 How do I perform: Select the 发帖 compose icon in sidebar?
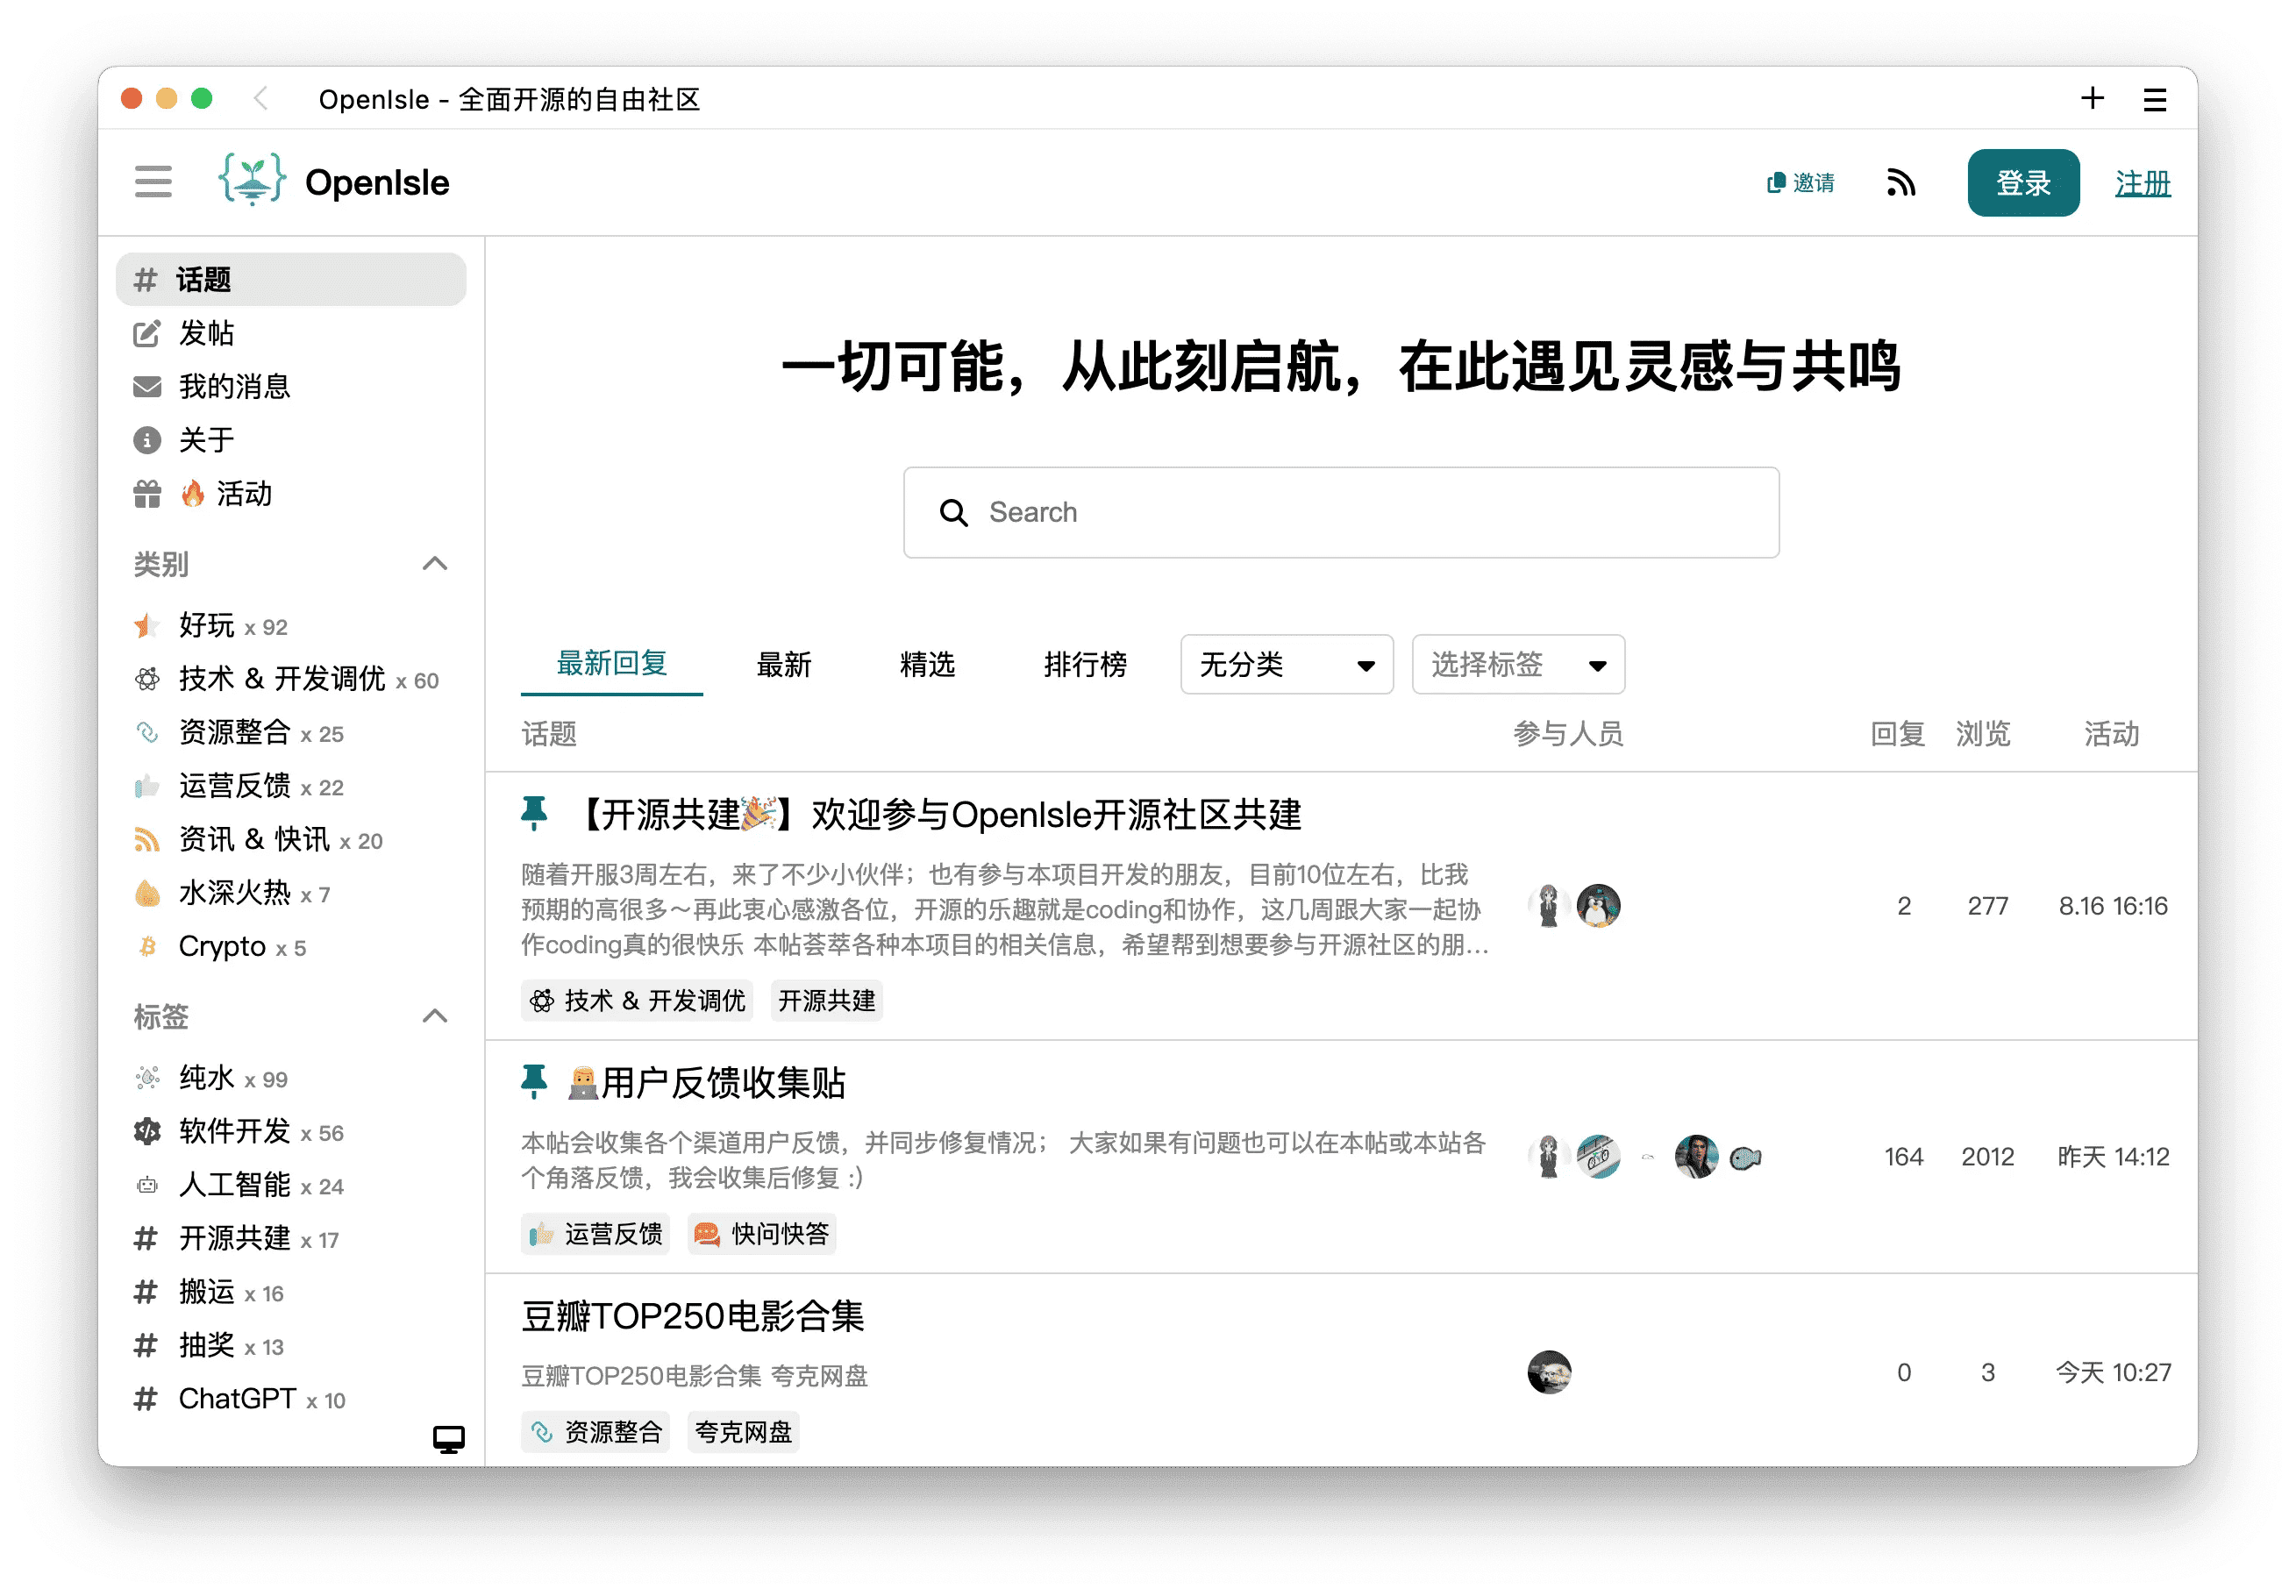click(147, 333)
